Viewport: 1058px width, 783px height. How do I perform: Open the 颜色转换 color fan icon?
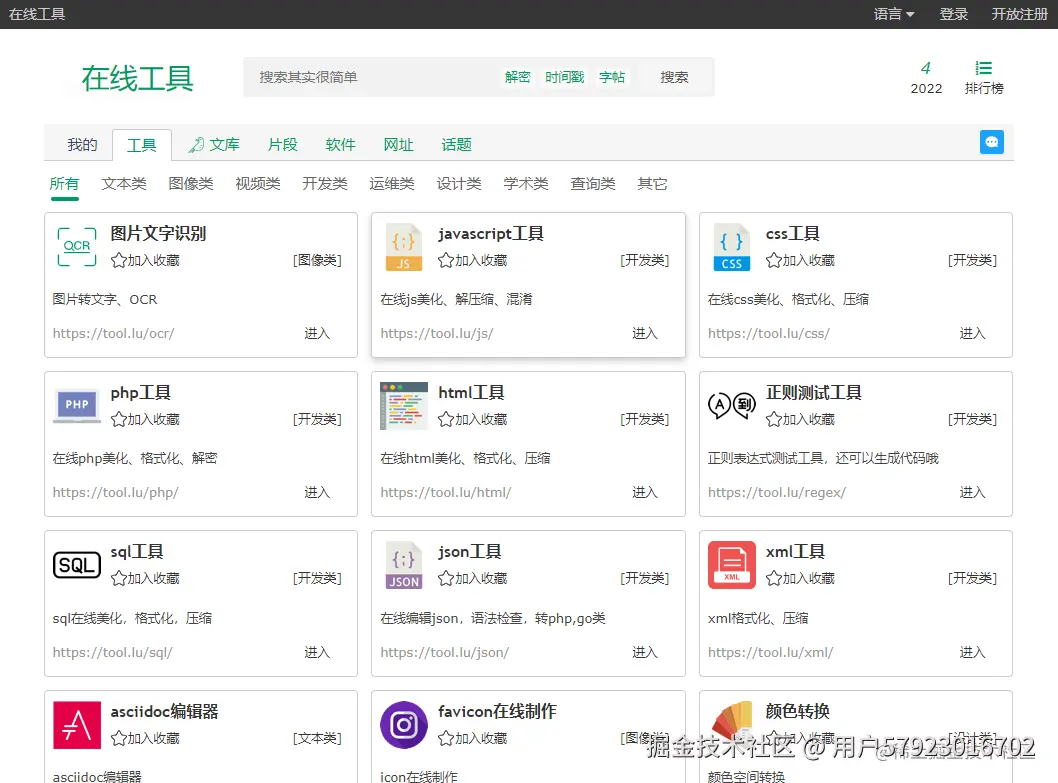click(731, 724)
